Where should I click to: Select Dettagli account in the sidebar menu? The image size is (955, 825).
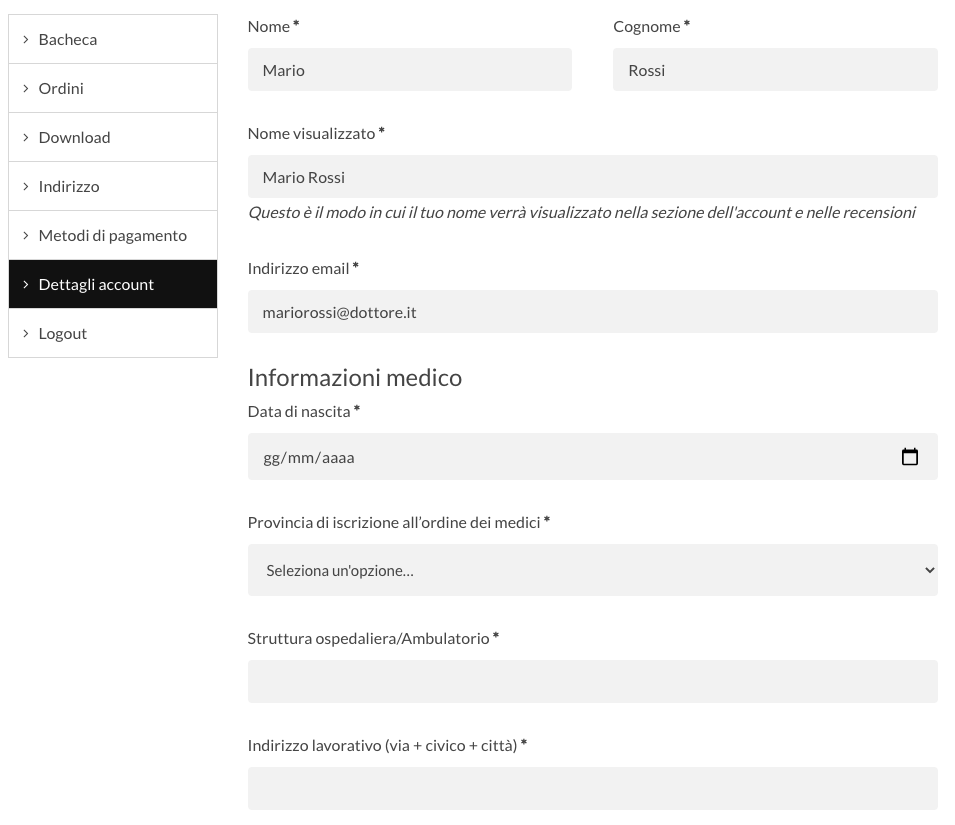click(x=96, y=284)
